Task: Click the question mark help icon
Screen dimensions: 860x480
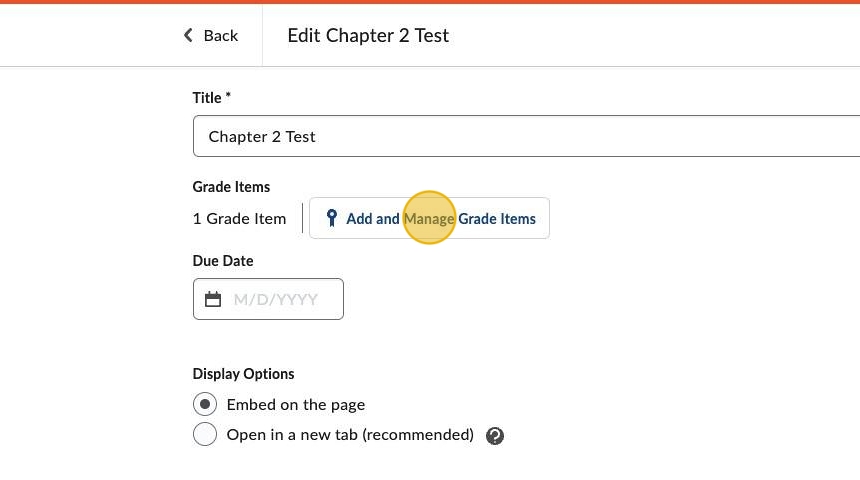Action: pyautogui.click(x=494, y=436)
